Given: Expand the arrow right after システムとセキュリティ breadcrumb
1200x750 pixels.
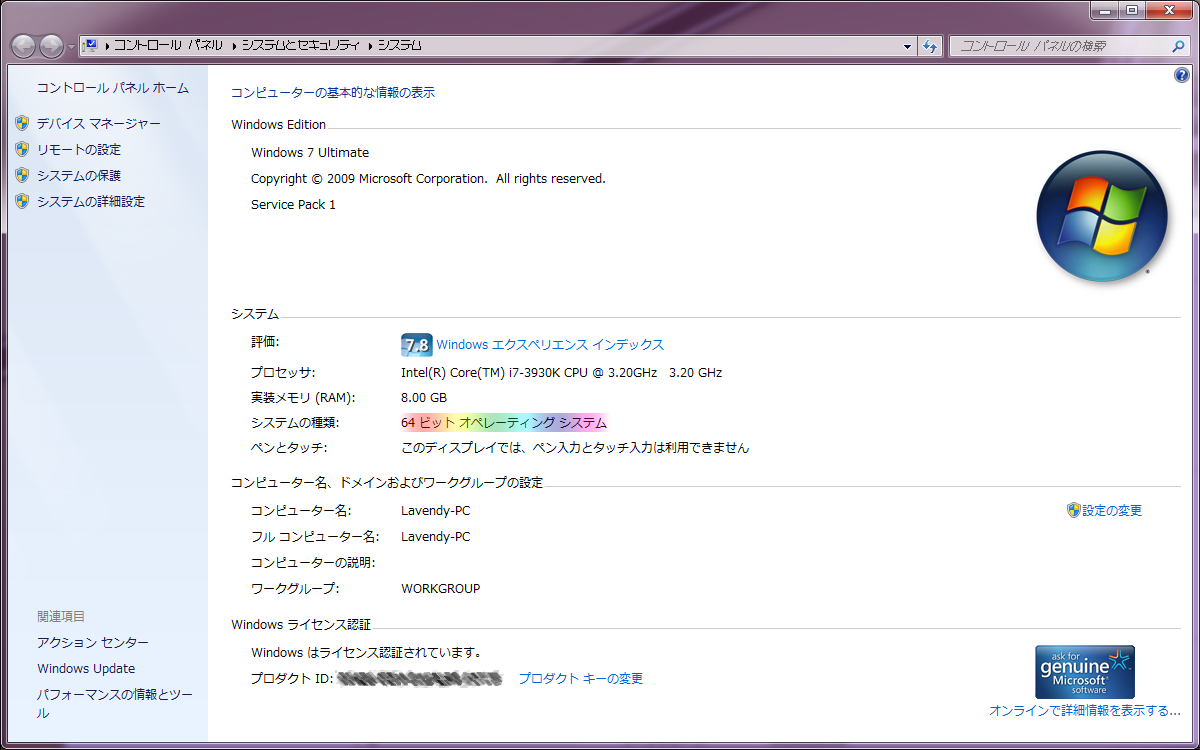Looking at the screenshot, I should click(371, 46).
